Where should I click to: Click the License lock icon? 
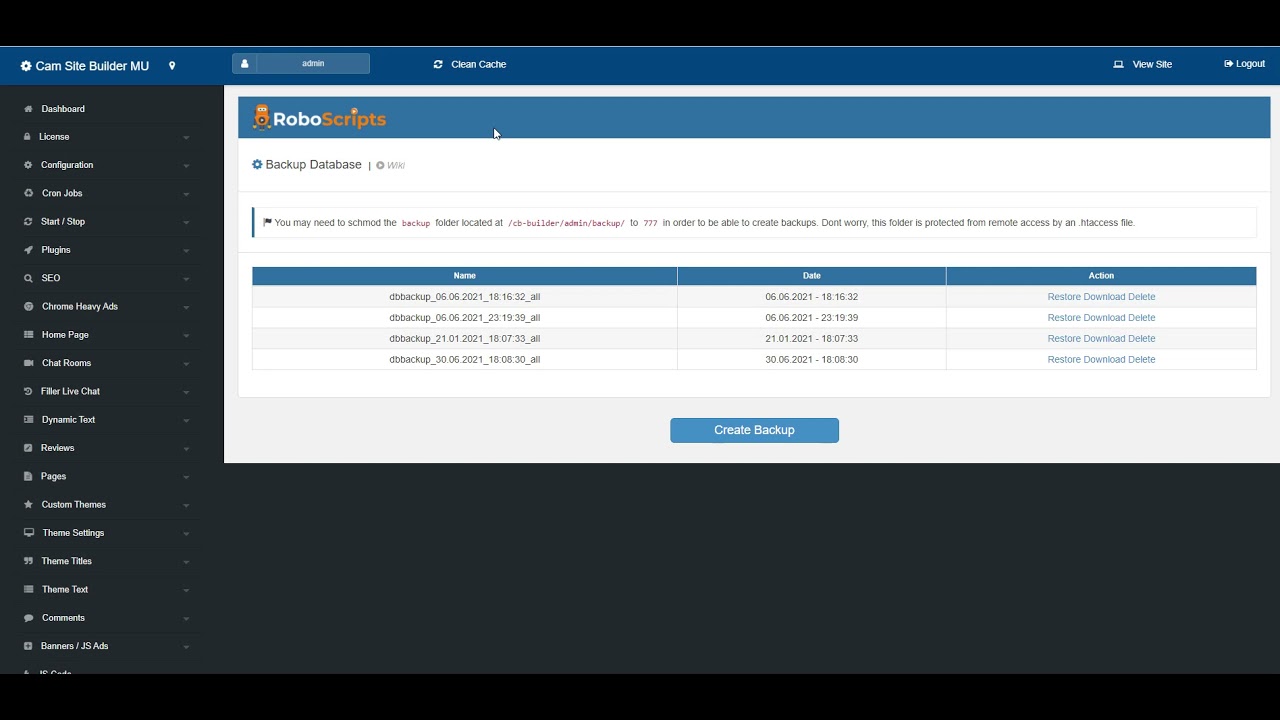(x=27, y=137)
